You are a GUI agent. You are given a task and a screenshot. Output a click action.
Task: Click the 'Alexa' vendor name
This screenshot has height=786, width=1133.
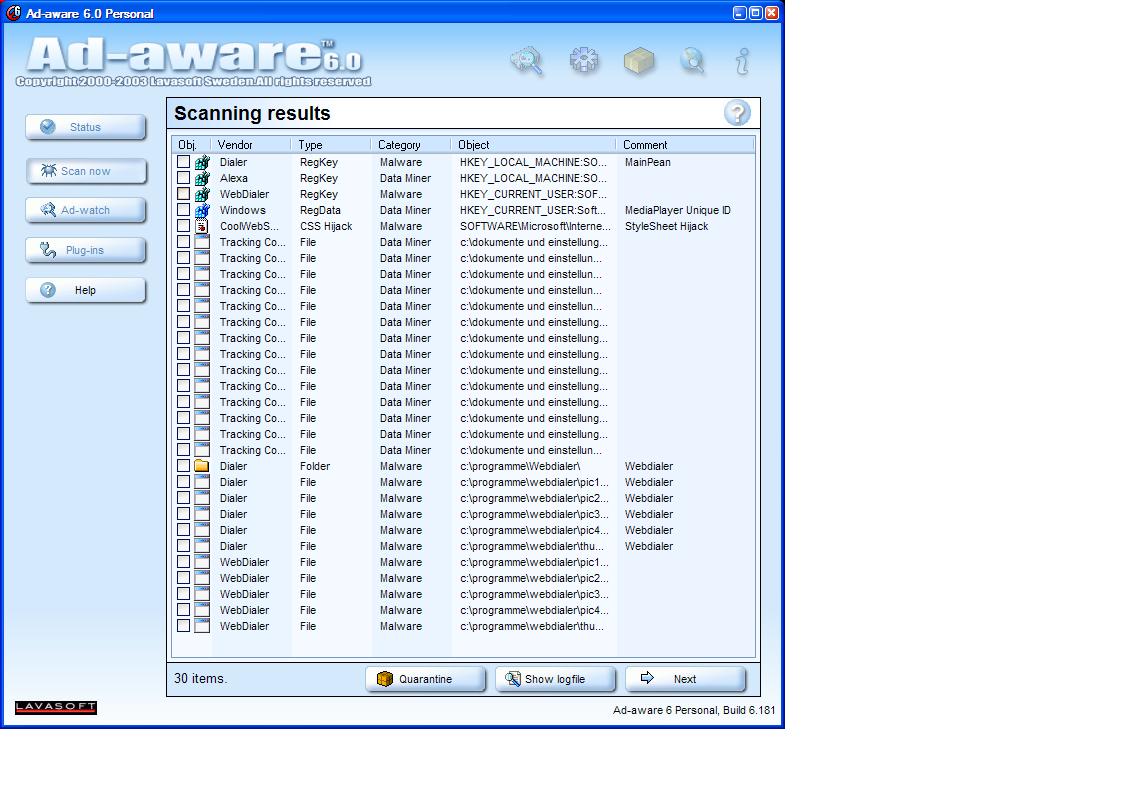click(233, 178)
